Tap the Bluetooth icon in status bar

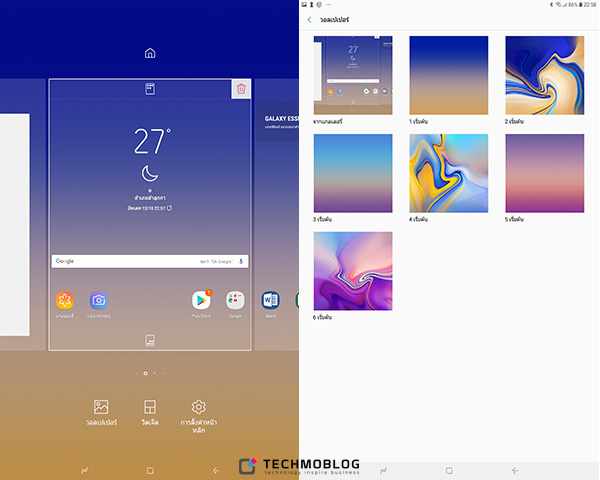click(551, 5)
